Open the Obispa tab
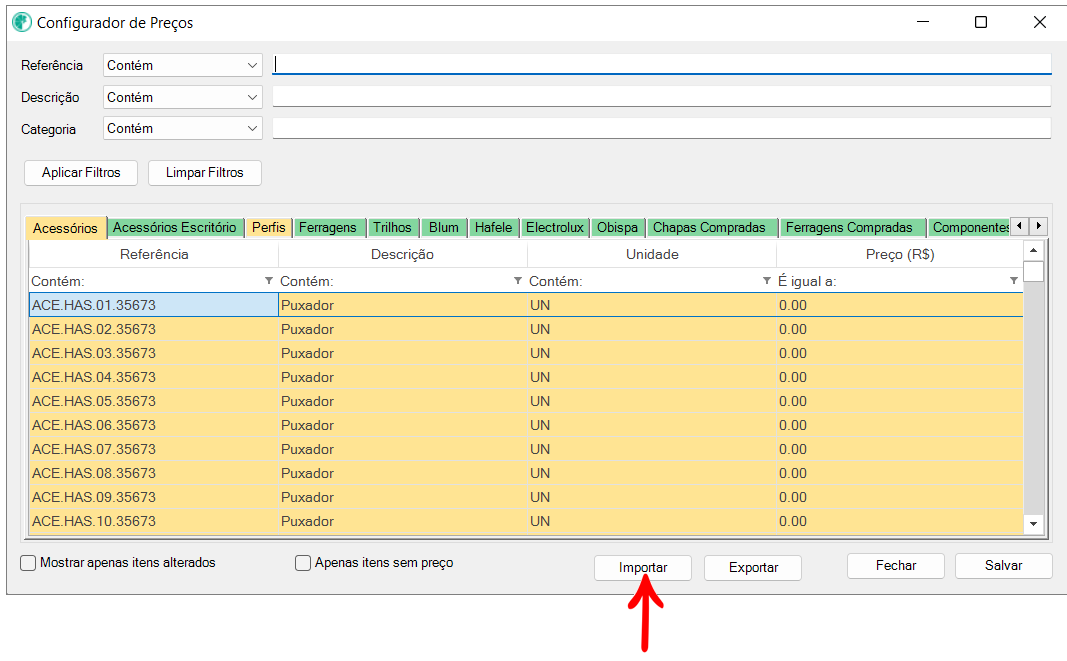 [x=617, y=227]
